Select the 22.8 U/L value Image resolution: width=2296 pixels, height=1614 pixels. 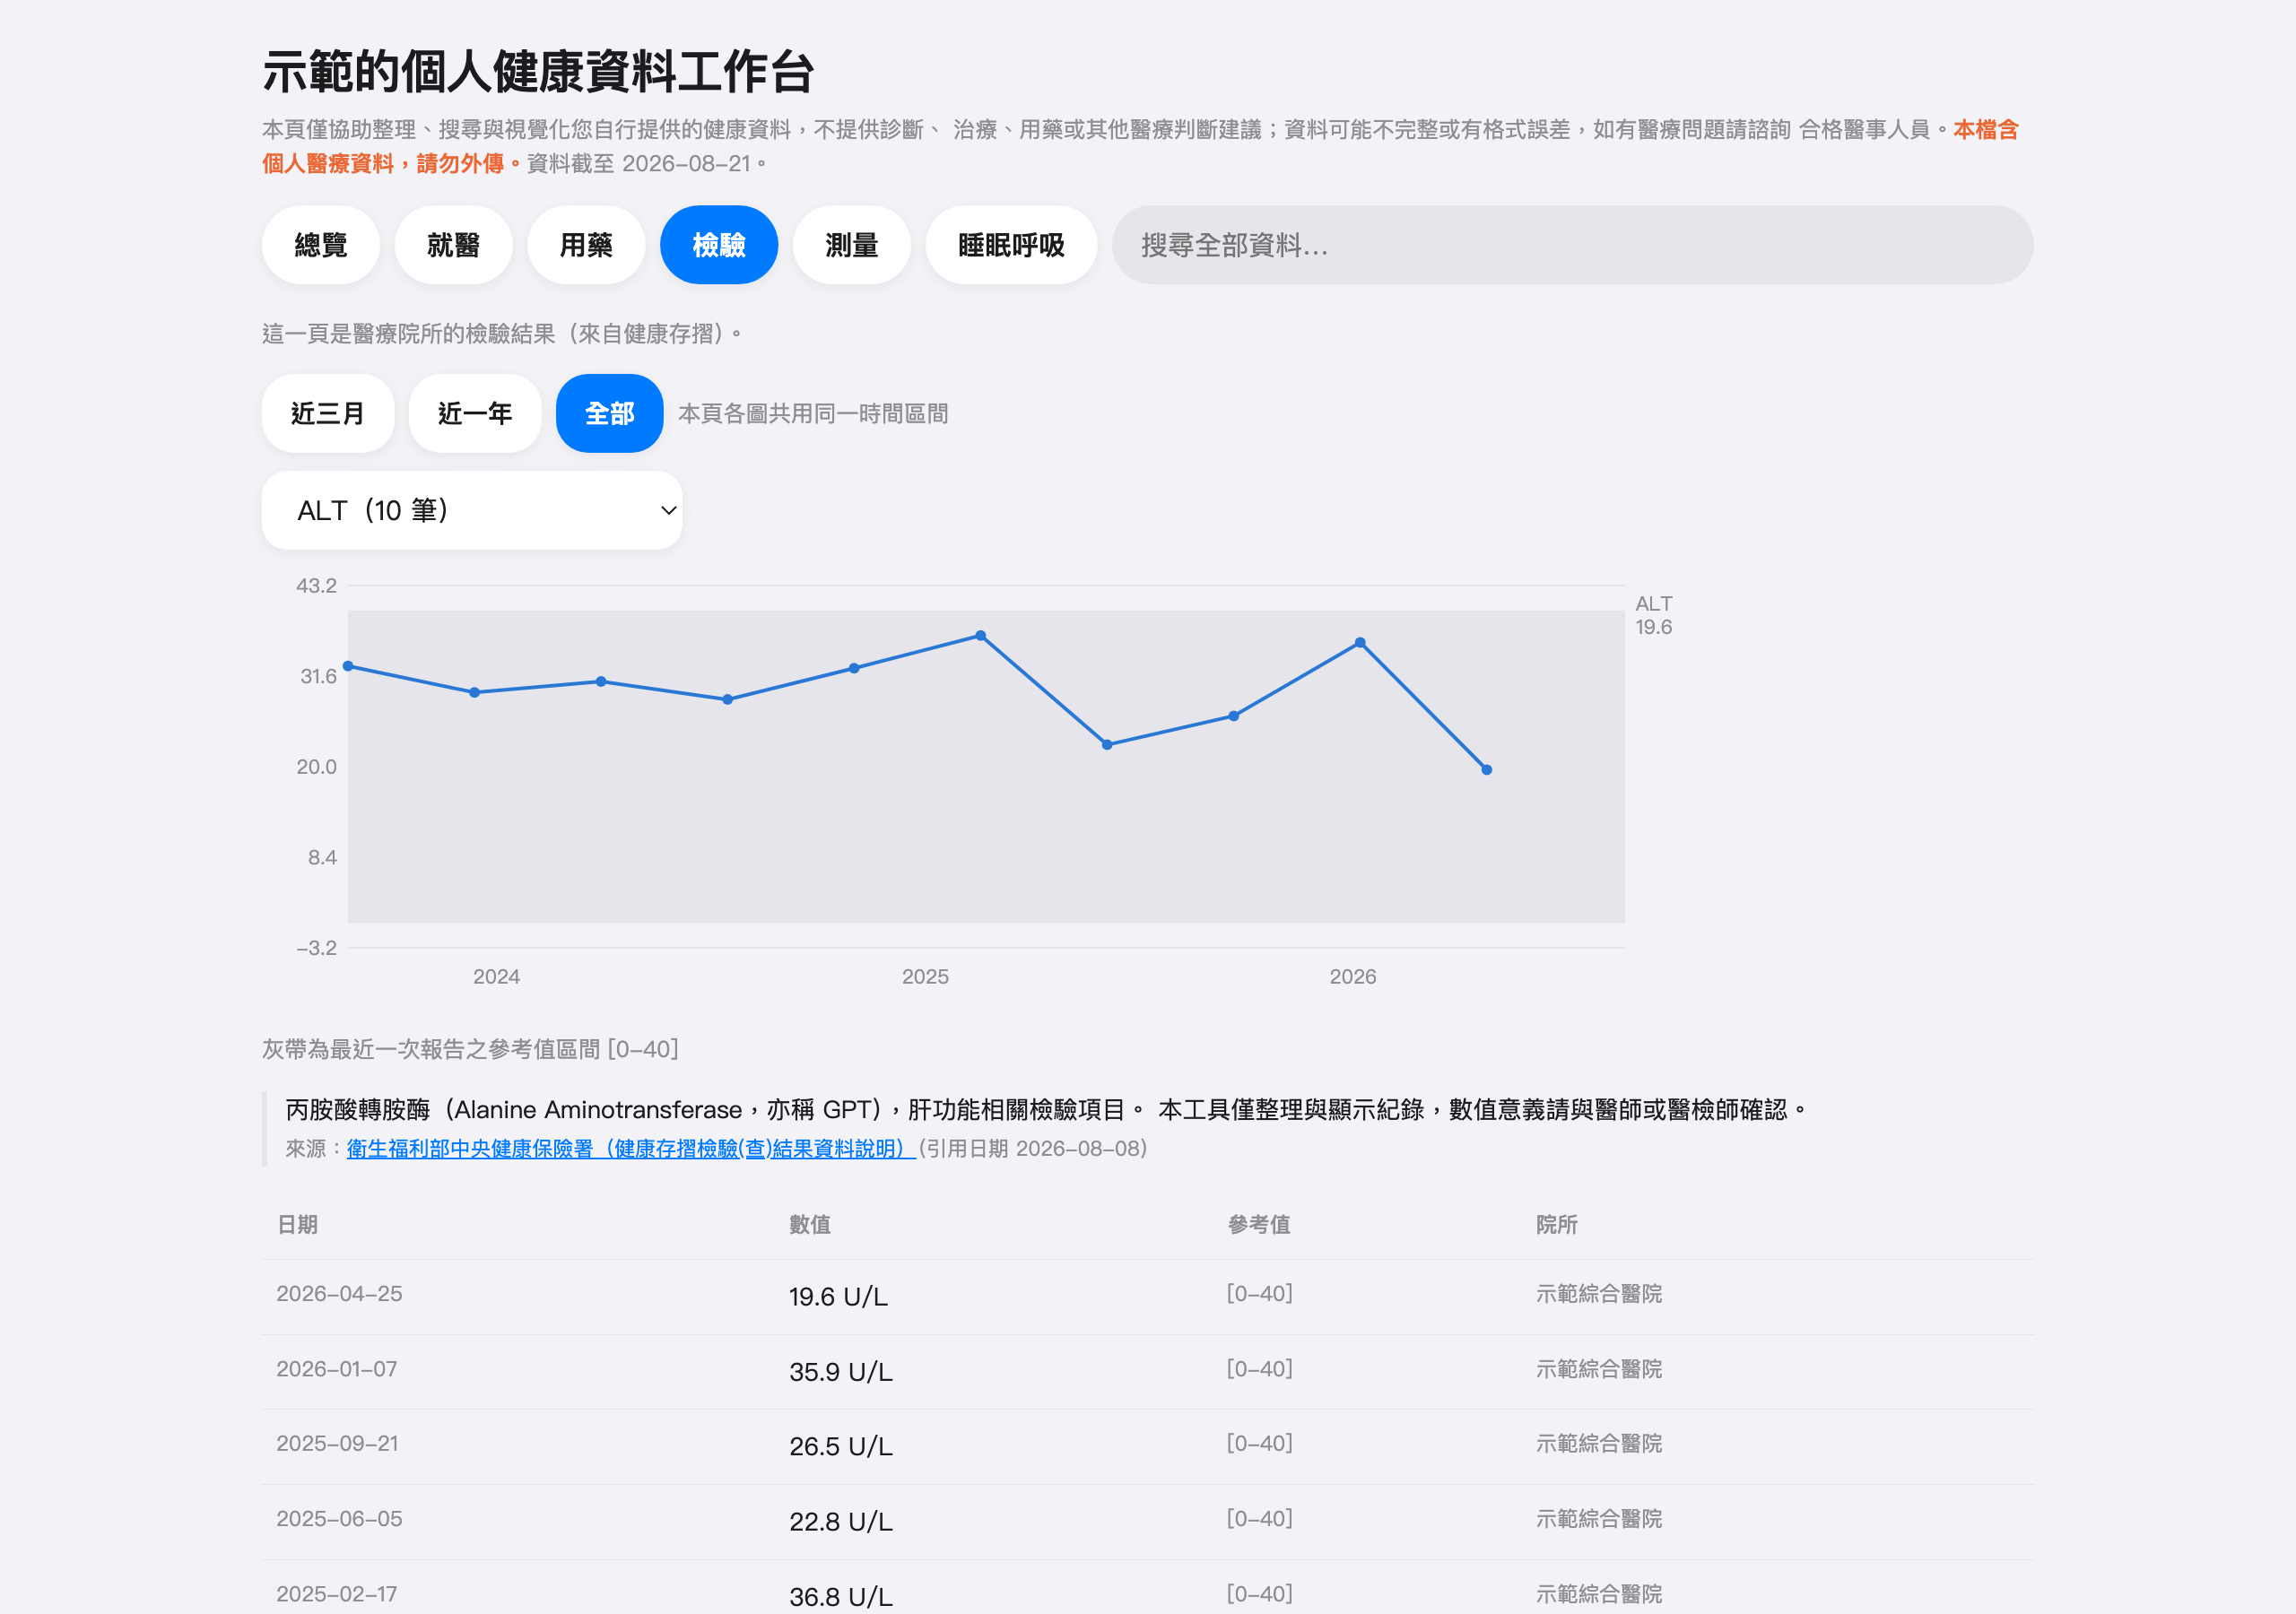click(841, 1521)
